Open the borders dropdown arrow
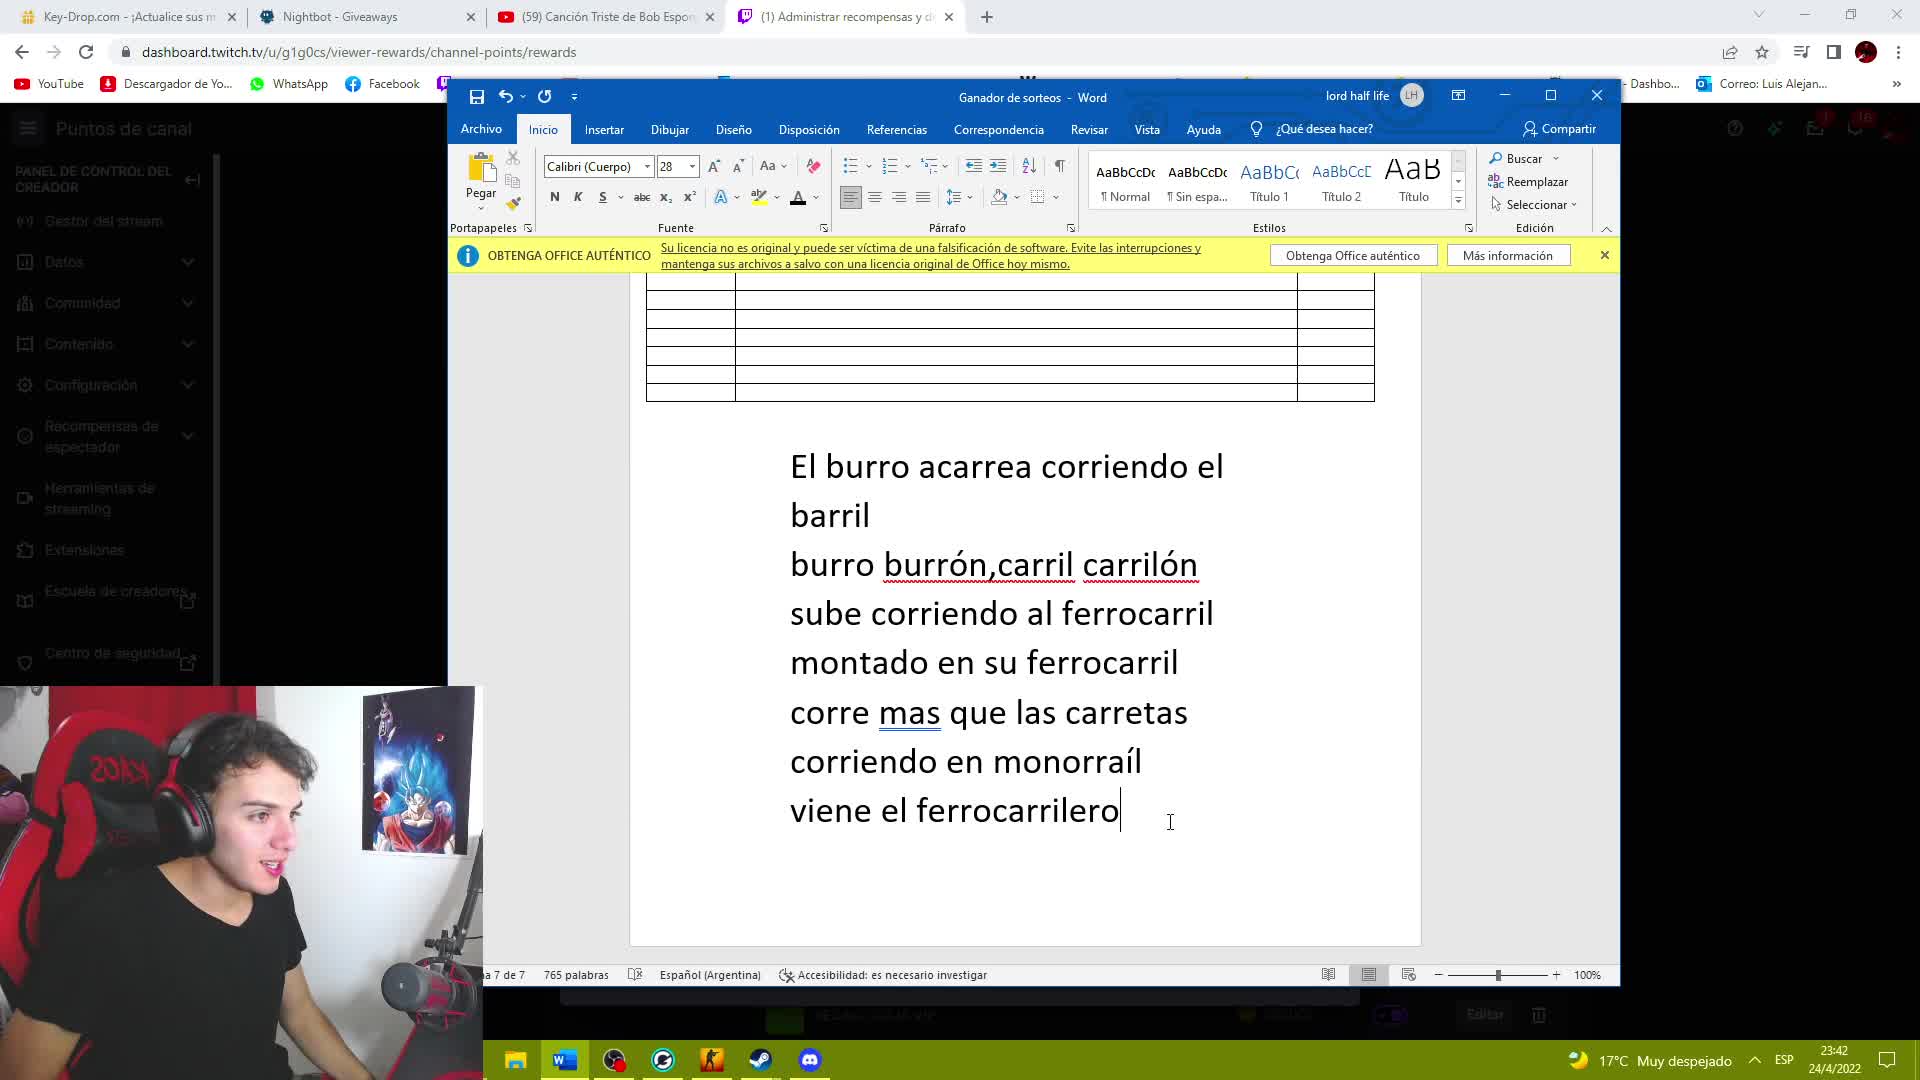Image resolution: width=1920 pixels, height=1080 pixels. pos(1056,197)
